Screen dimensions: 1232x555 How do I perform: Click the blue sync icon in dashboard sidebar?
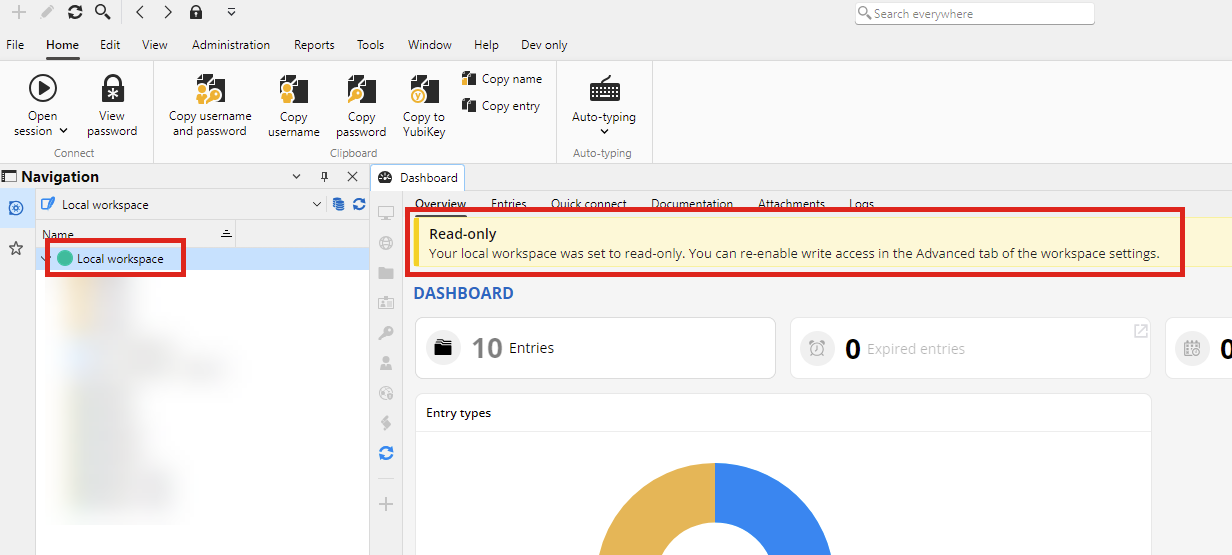pyautogui.click(x=386, y=453)
